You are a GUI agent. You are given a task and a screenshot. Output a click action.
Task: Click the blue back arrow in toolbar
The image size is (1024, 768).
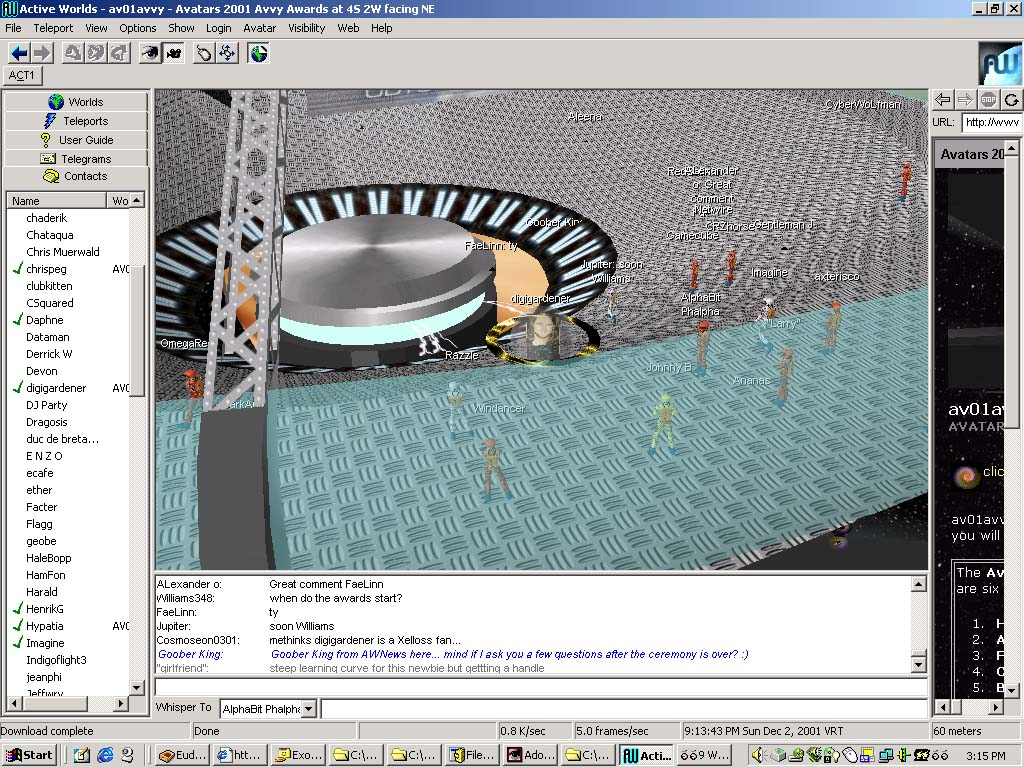18,53
